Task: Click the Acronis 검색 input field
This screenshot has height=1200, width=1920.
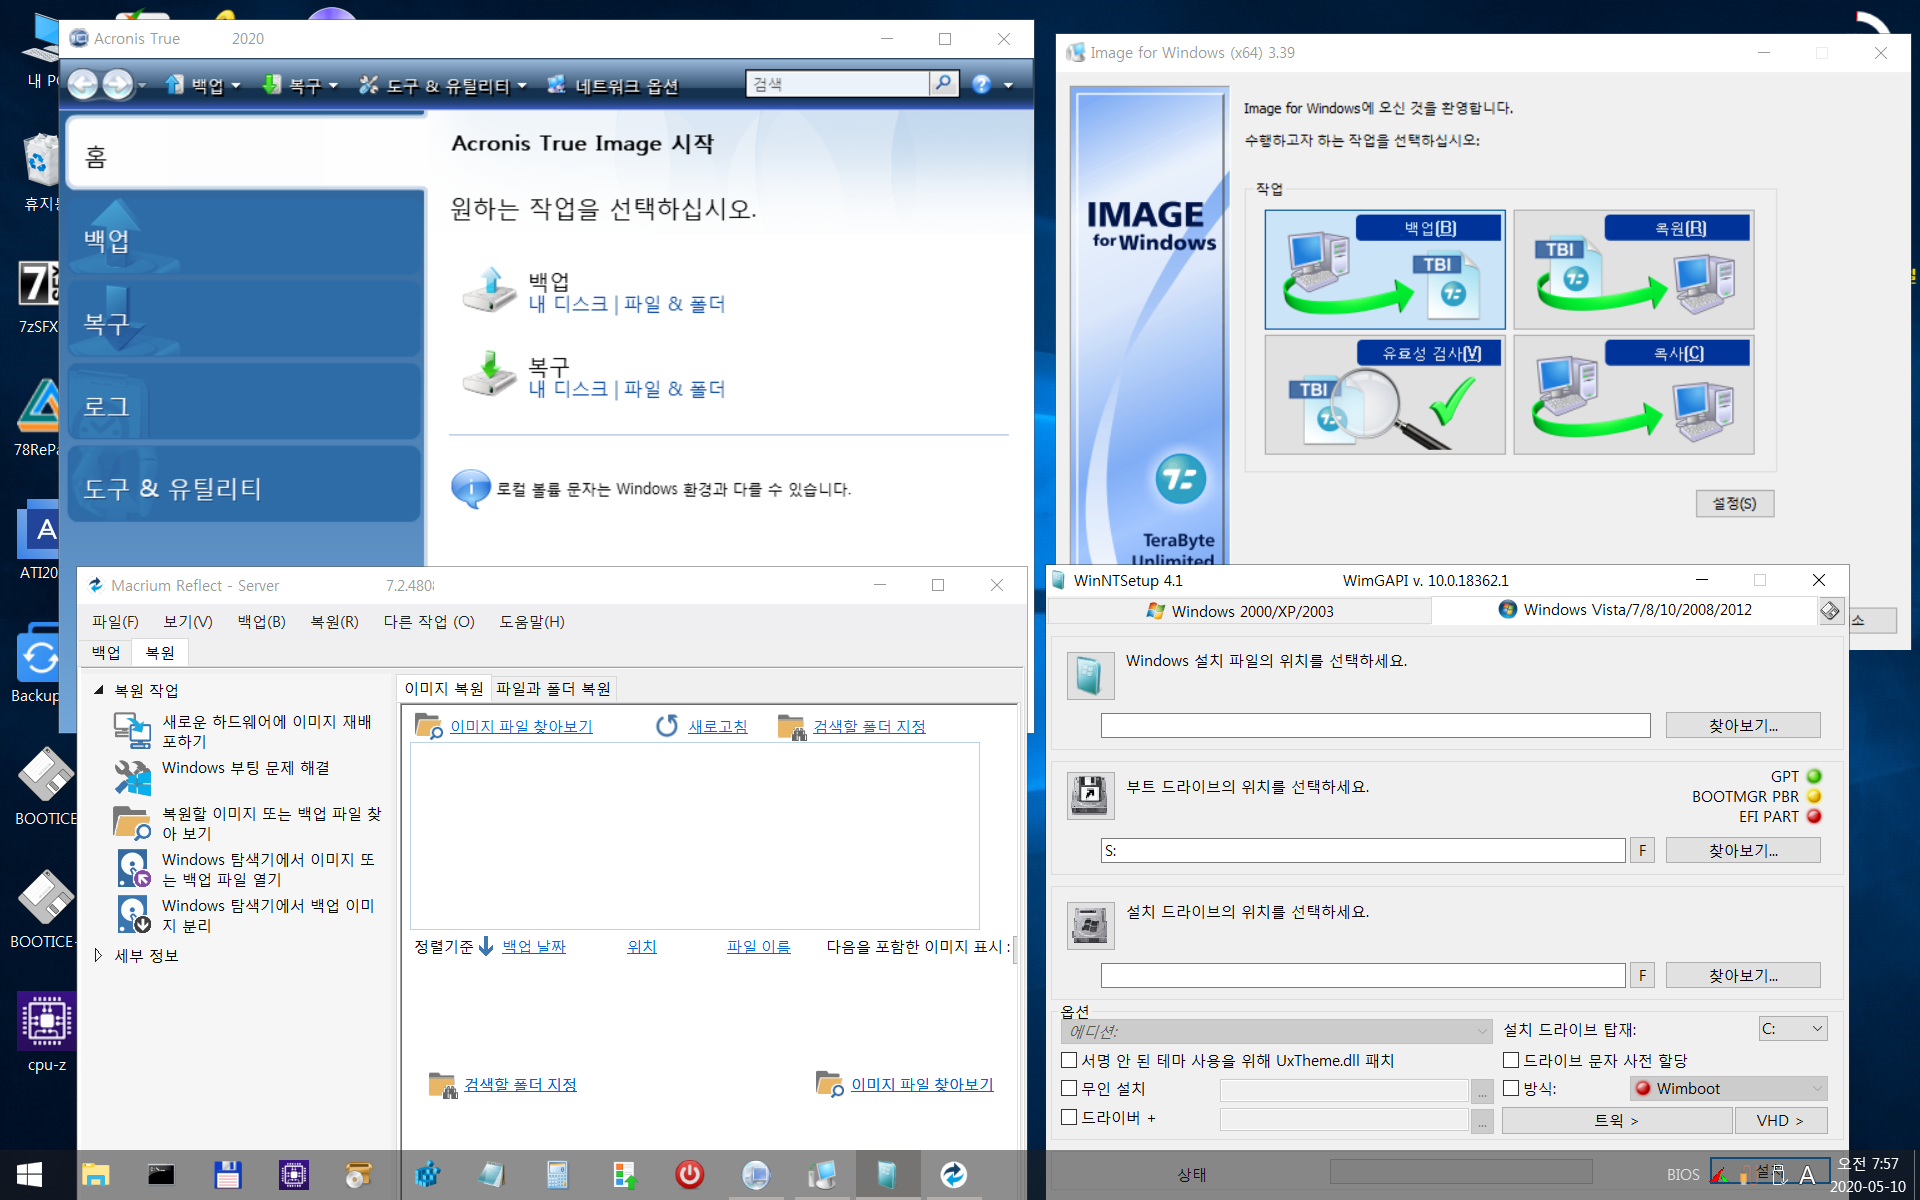Action: (838, 84)
